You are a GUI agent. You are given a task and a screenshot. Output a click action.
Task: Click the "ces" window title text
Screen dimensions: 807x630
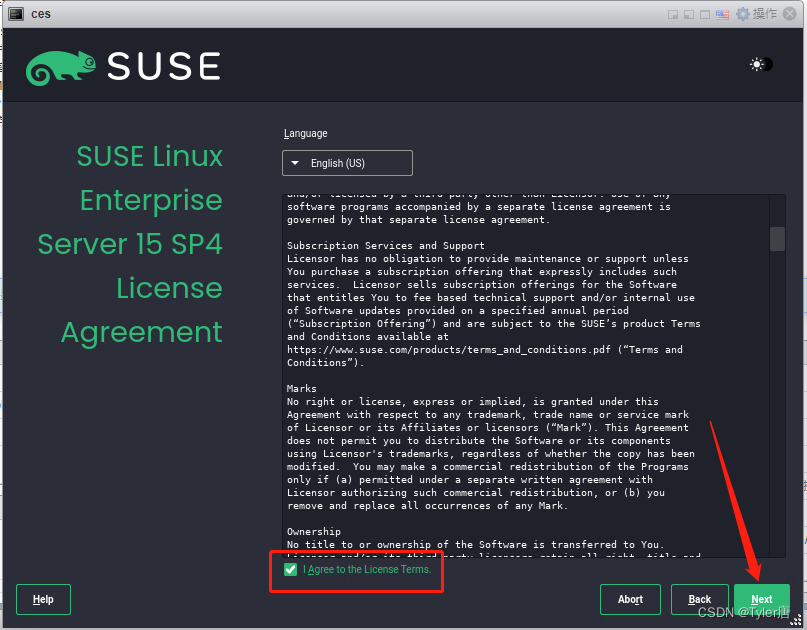coord(41,14)
